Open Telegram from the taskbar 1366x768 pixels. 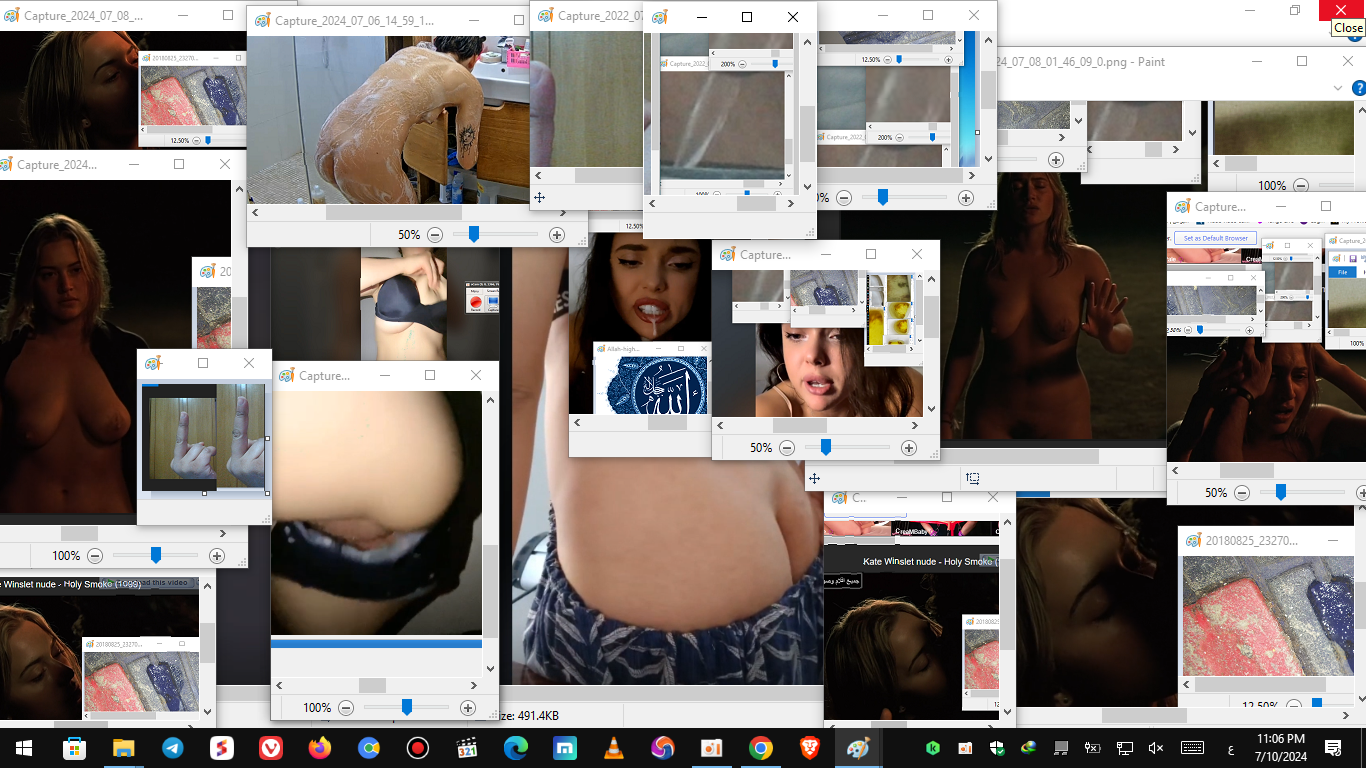(172, 747)
